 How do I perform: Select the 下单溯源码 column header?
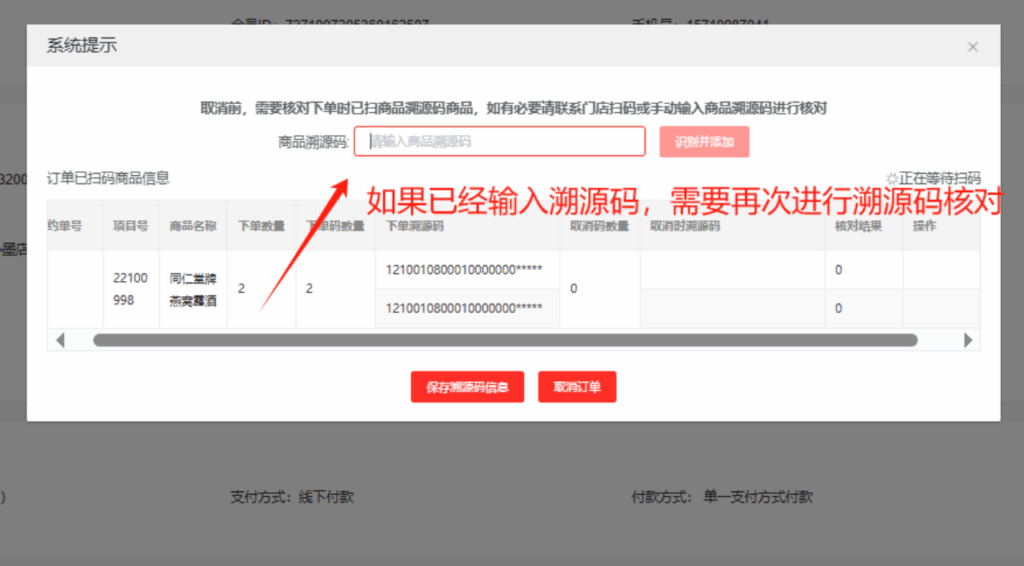coord(415,226)
